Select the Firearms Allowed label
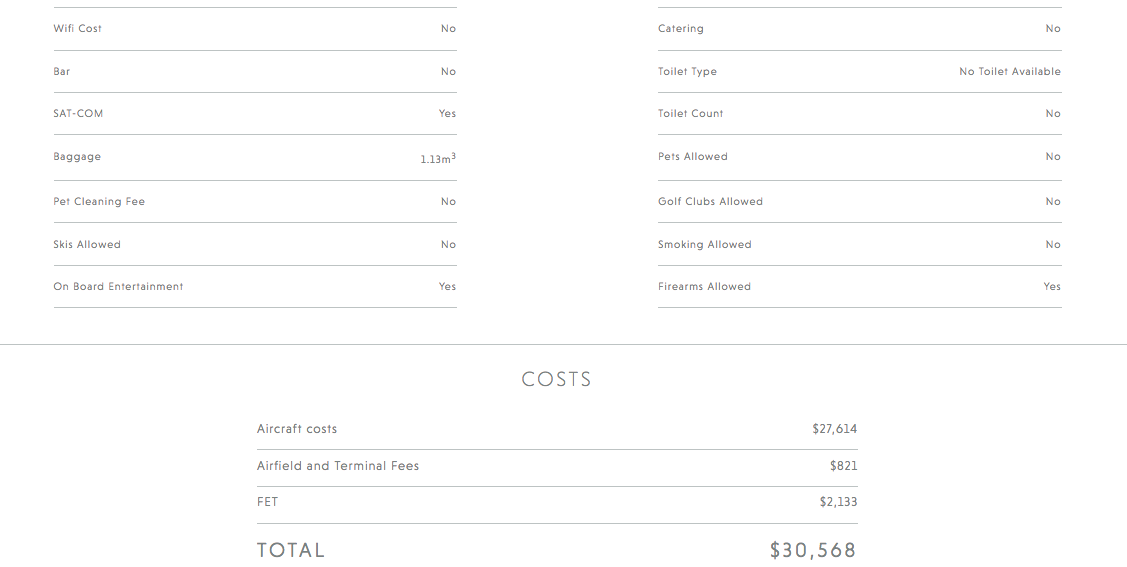 (x=704, y=287)
